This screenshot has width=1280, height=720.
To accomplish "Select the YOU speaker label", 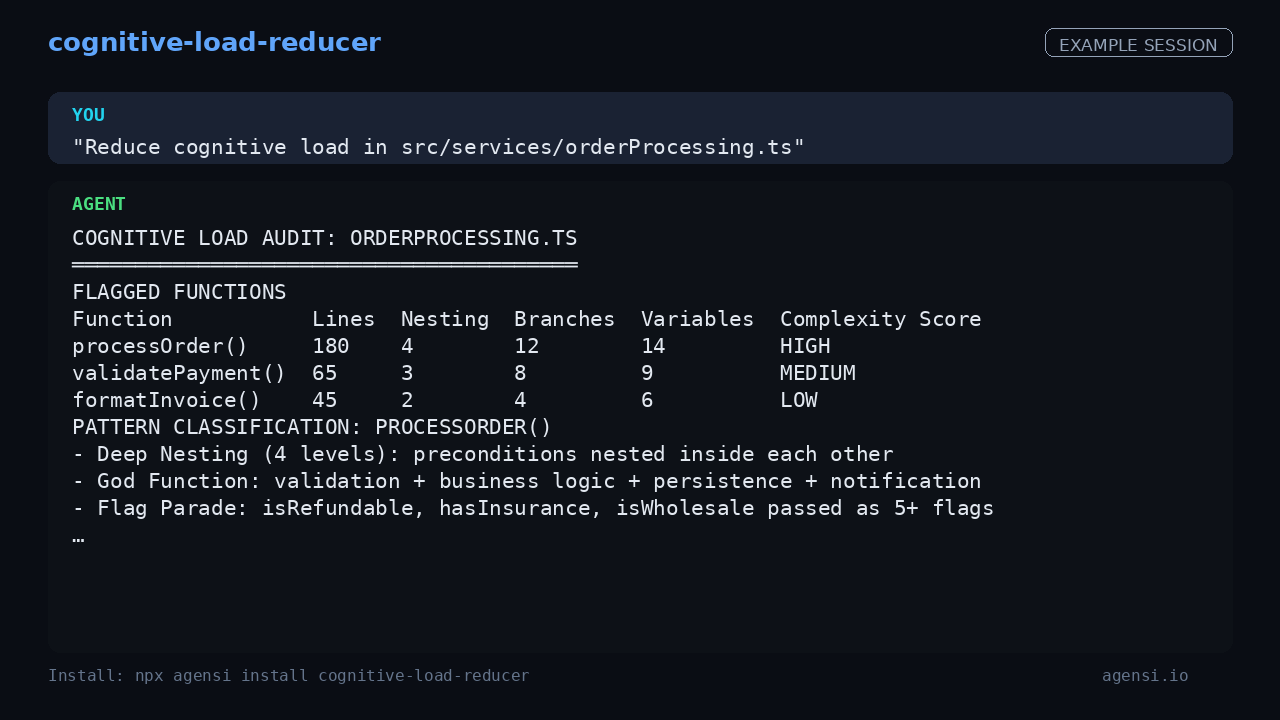I will click(x=88, y=115).
